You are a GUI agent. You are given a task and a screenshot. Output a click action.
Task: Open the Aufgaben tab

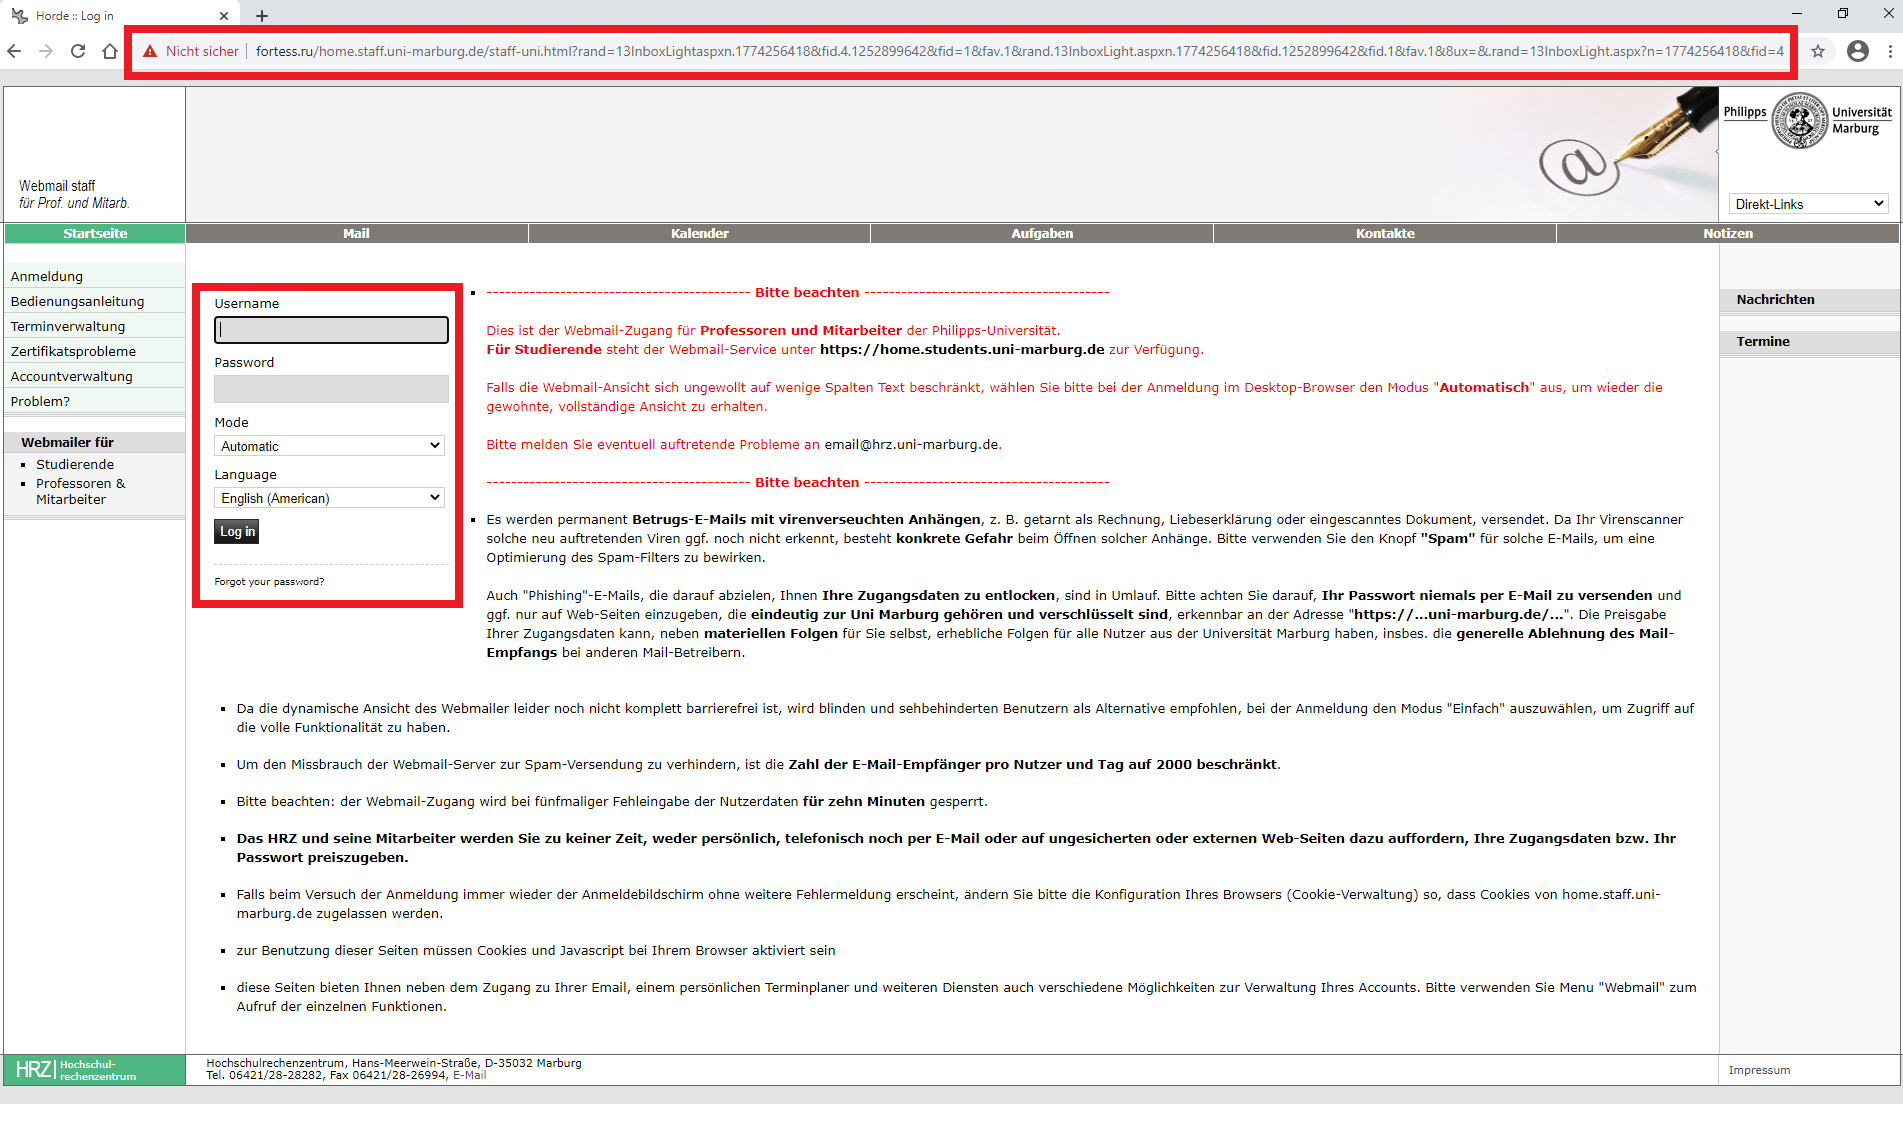[1042, 234]
